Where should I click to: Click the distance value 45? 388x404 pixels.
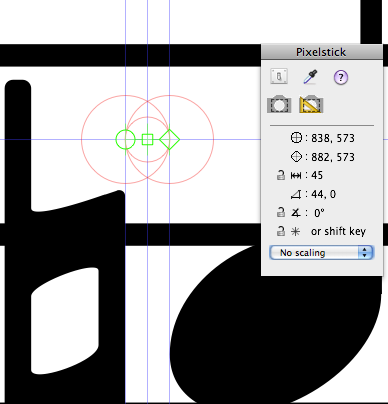click(x=317, y=175)
